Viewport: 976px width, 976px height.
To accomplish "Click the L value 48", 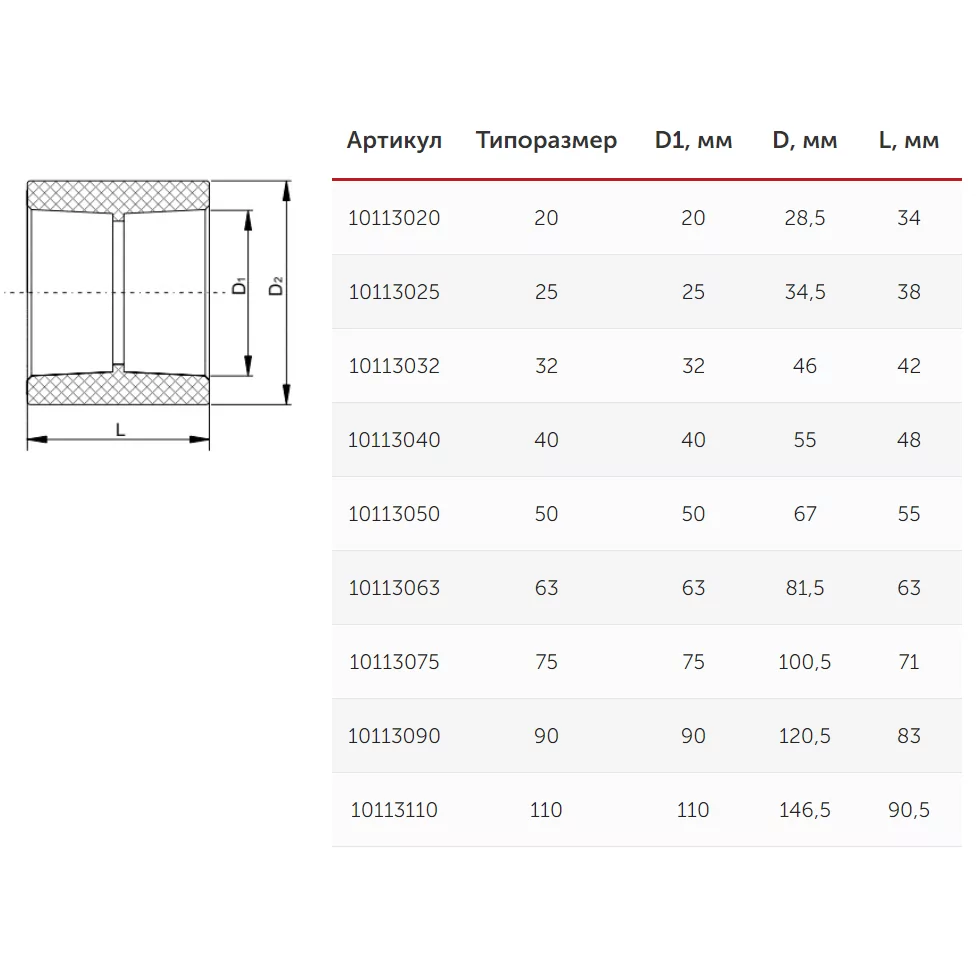I will click(908, 440).
